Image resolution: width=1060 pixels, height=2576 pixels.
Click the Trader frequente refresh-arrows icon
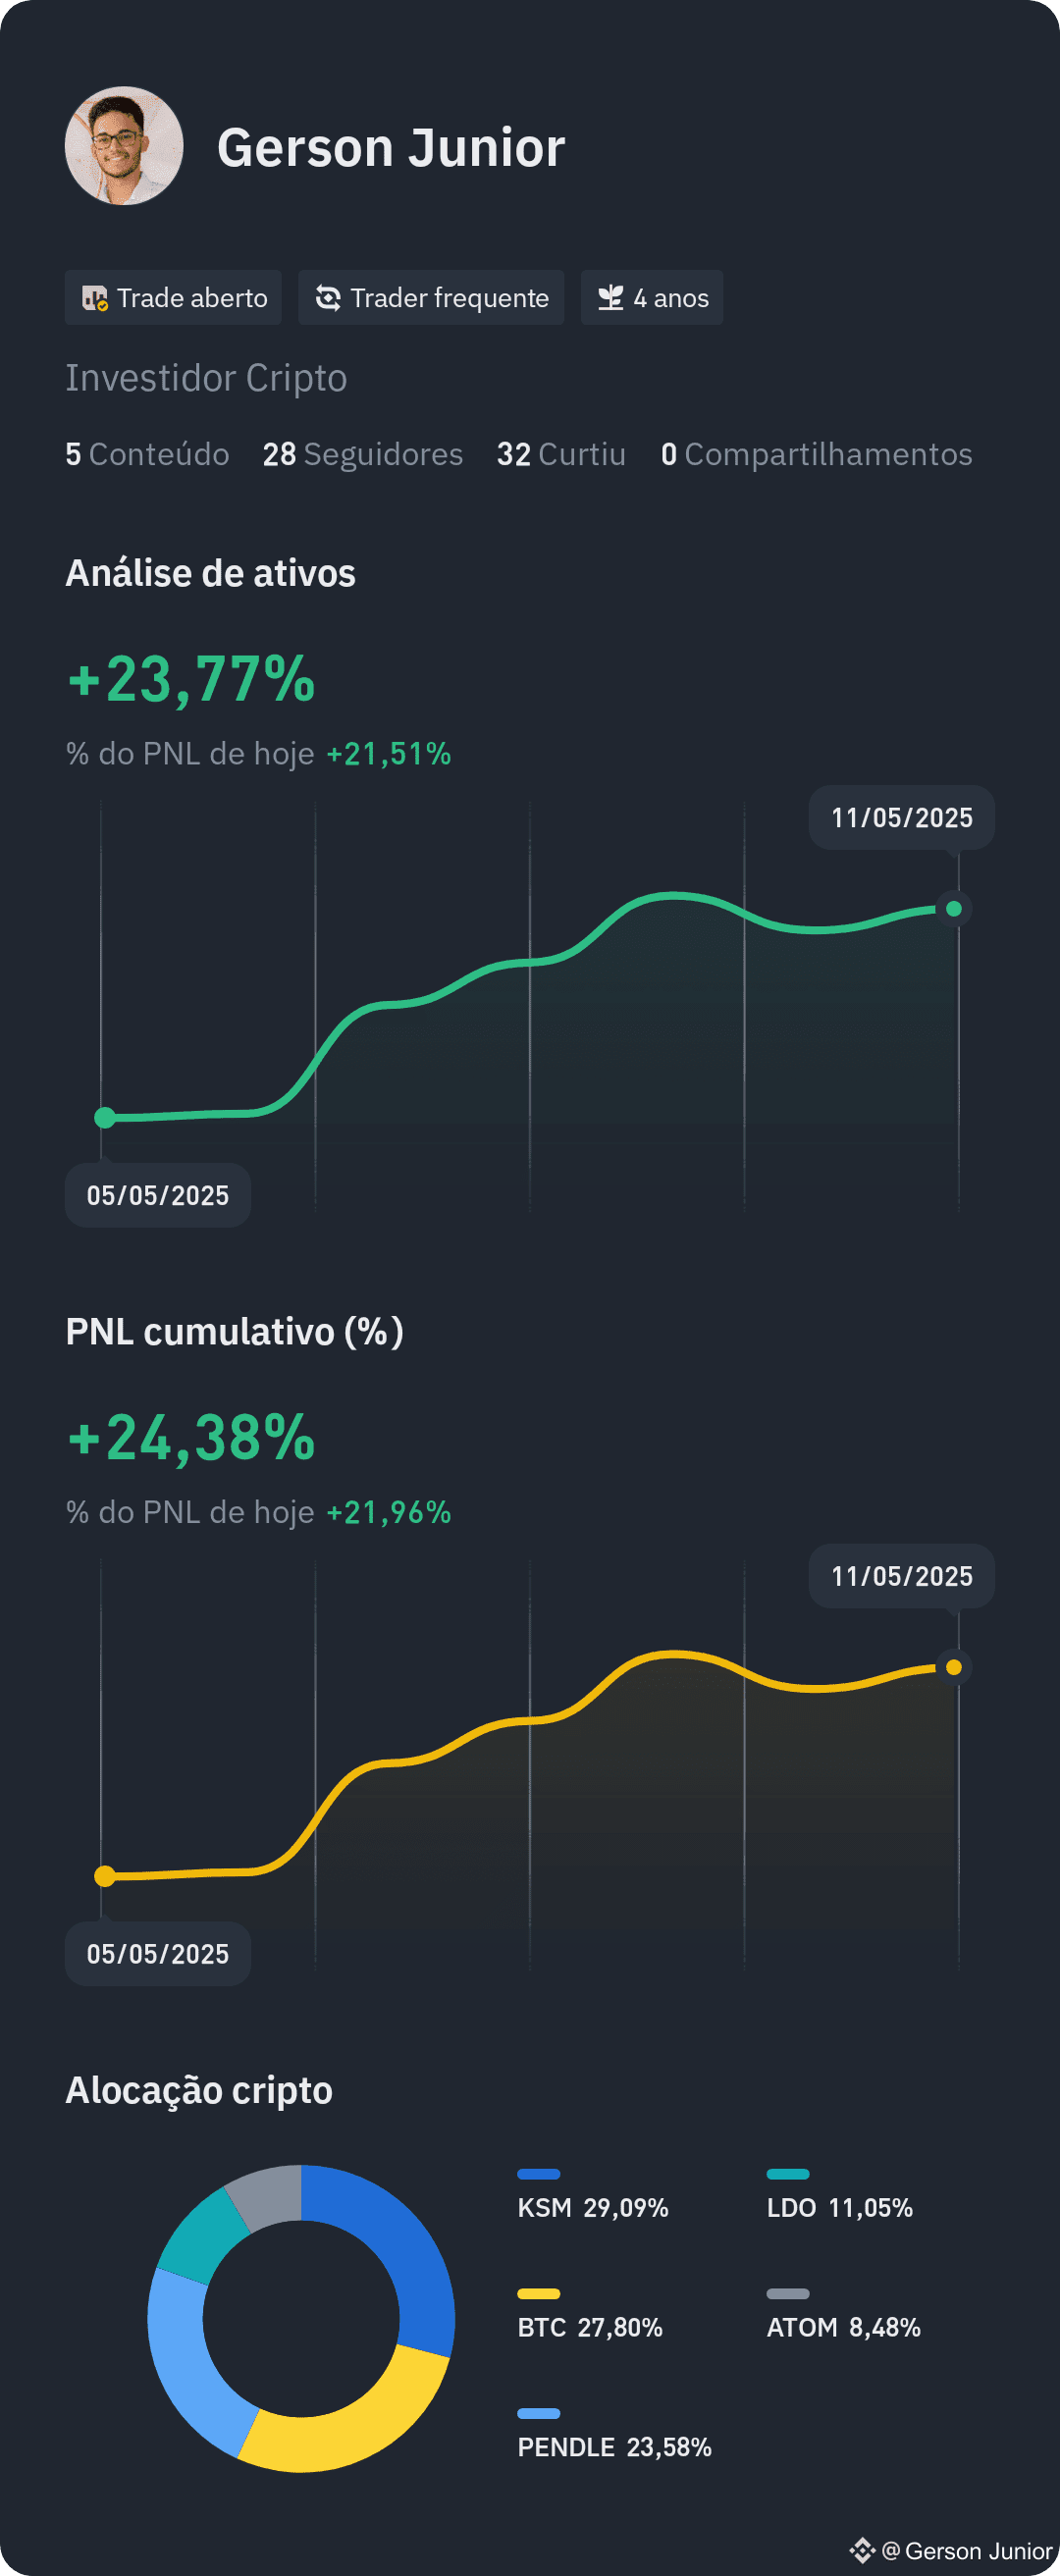tap(328, 298)
